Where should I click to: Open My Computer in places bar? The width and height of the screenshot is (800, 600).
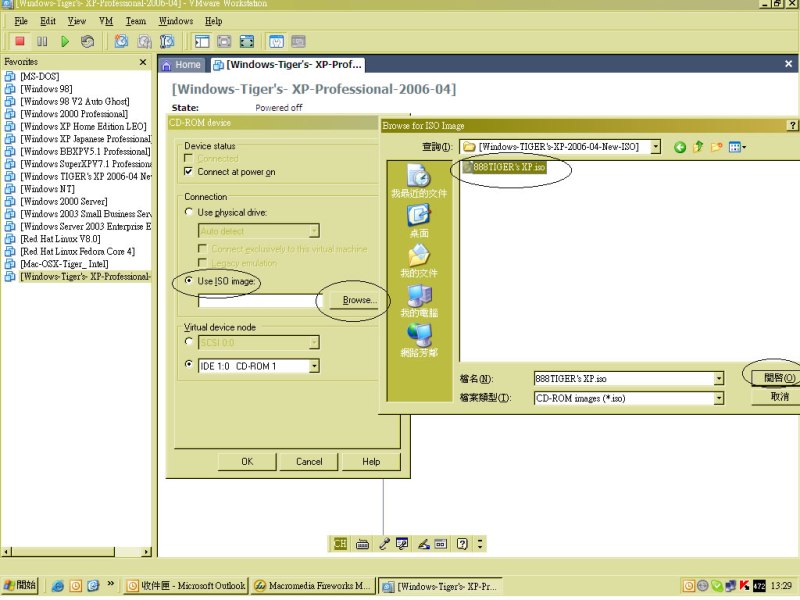point(419,301)
